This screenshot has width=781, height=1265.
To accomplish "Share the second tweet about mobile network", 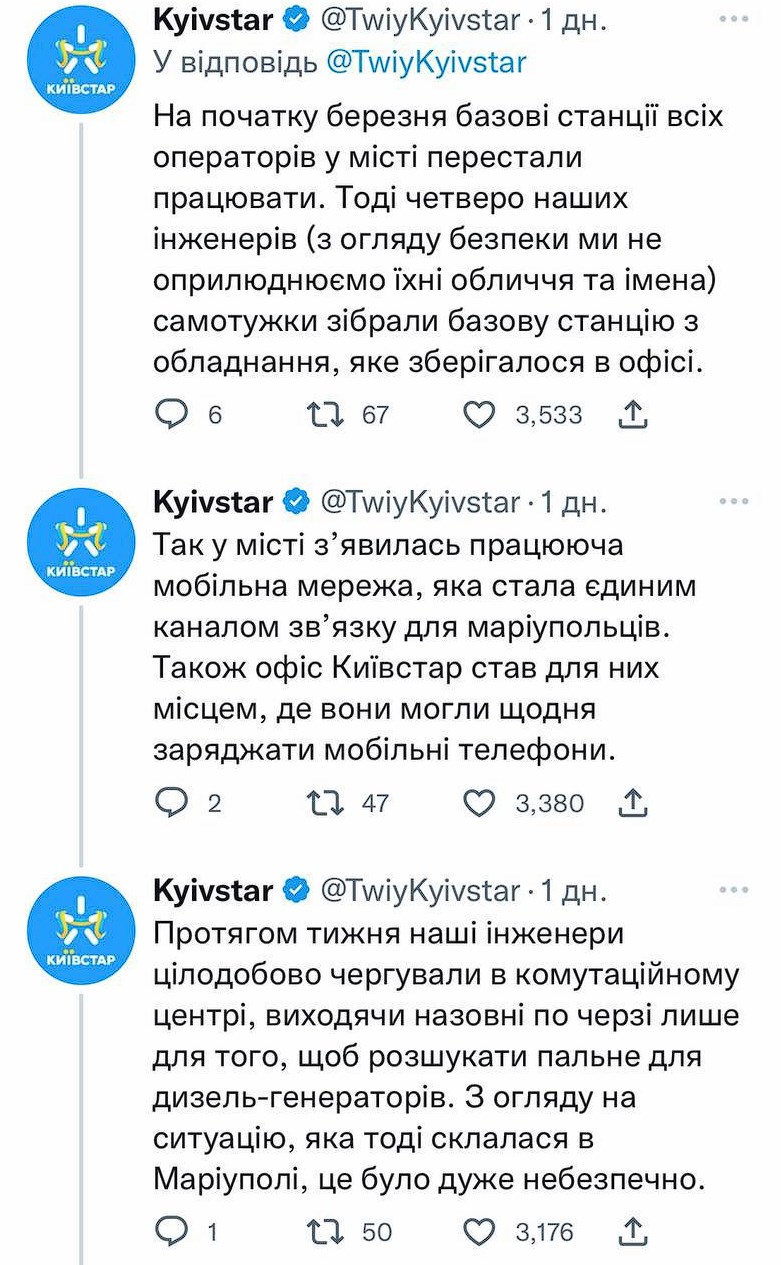I will pos(634,802).
